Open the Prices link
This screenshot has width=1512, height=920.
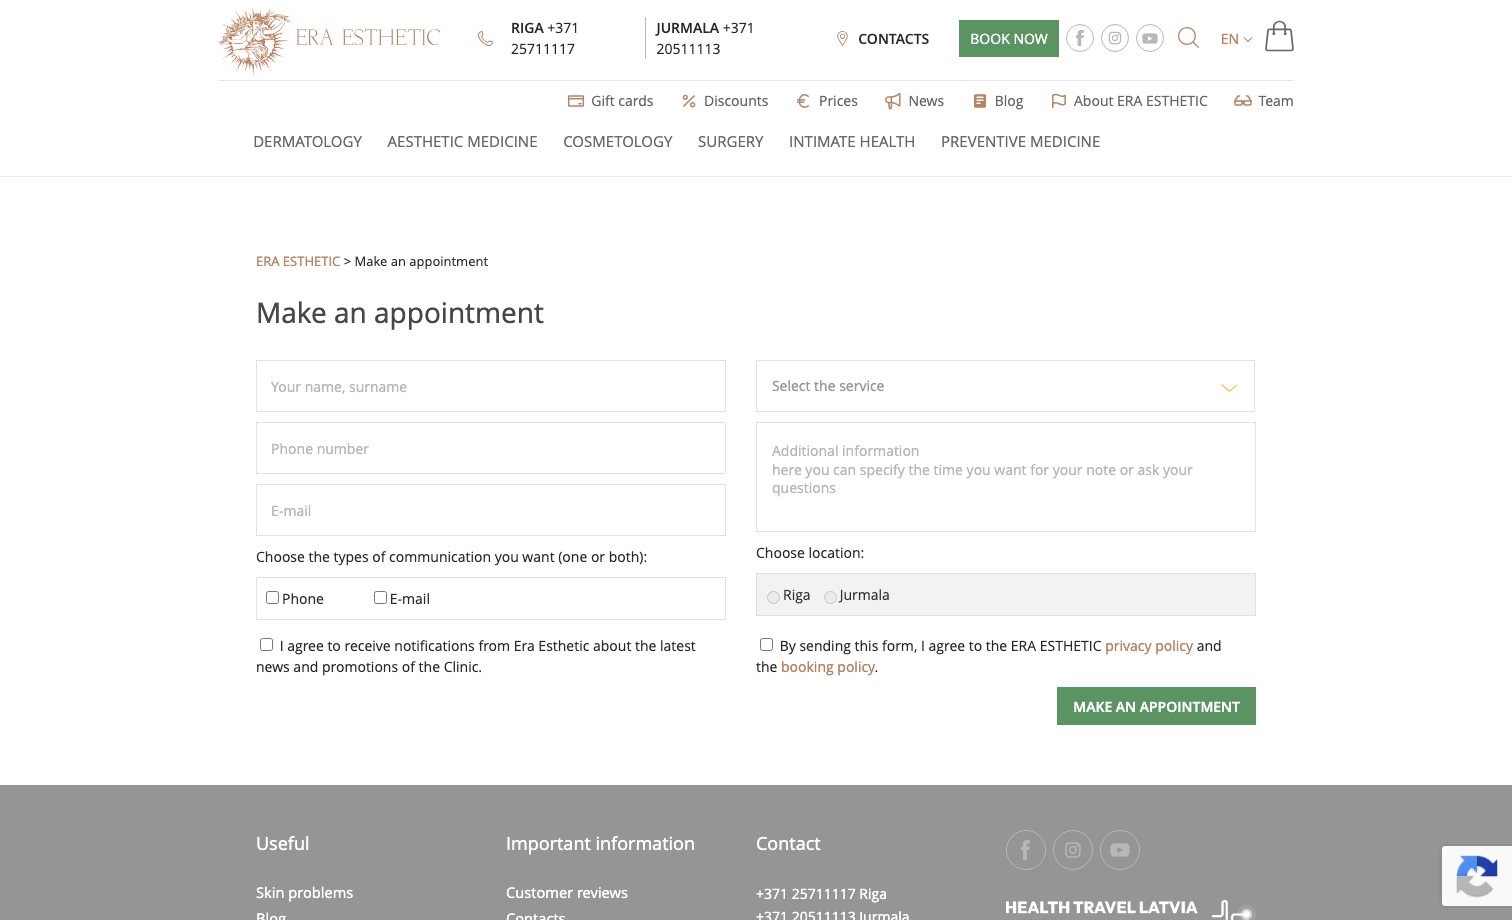tap(838, 101)
